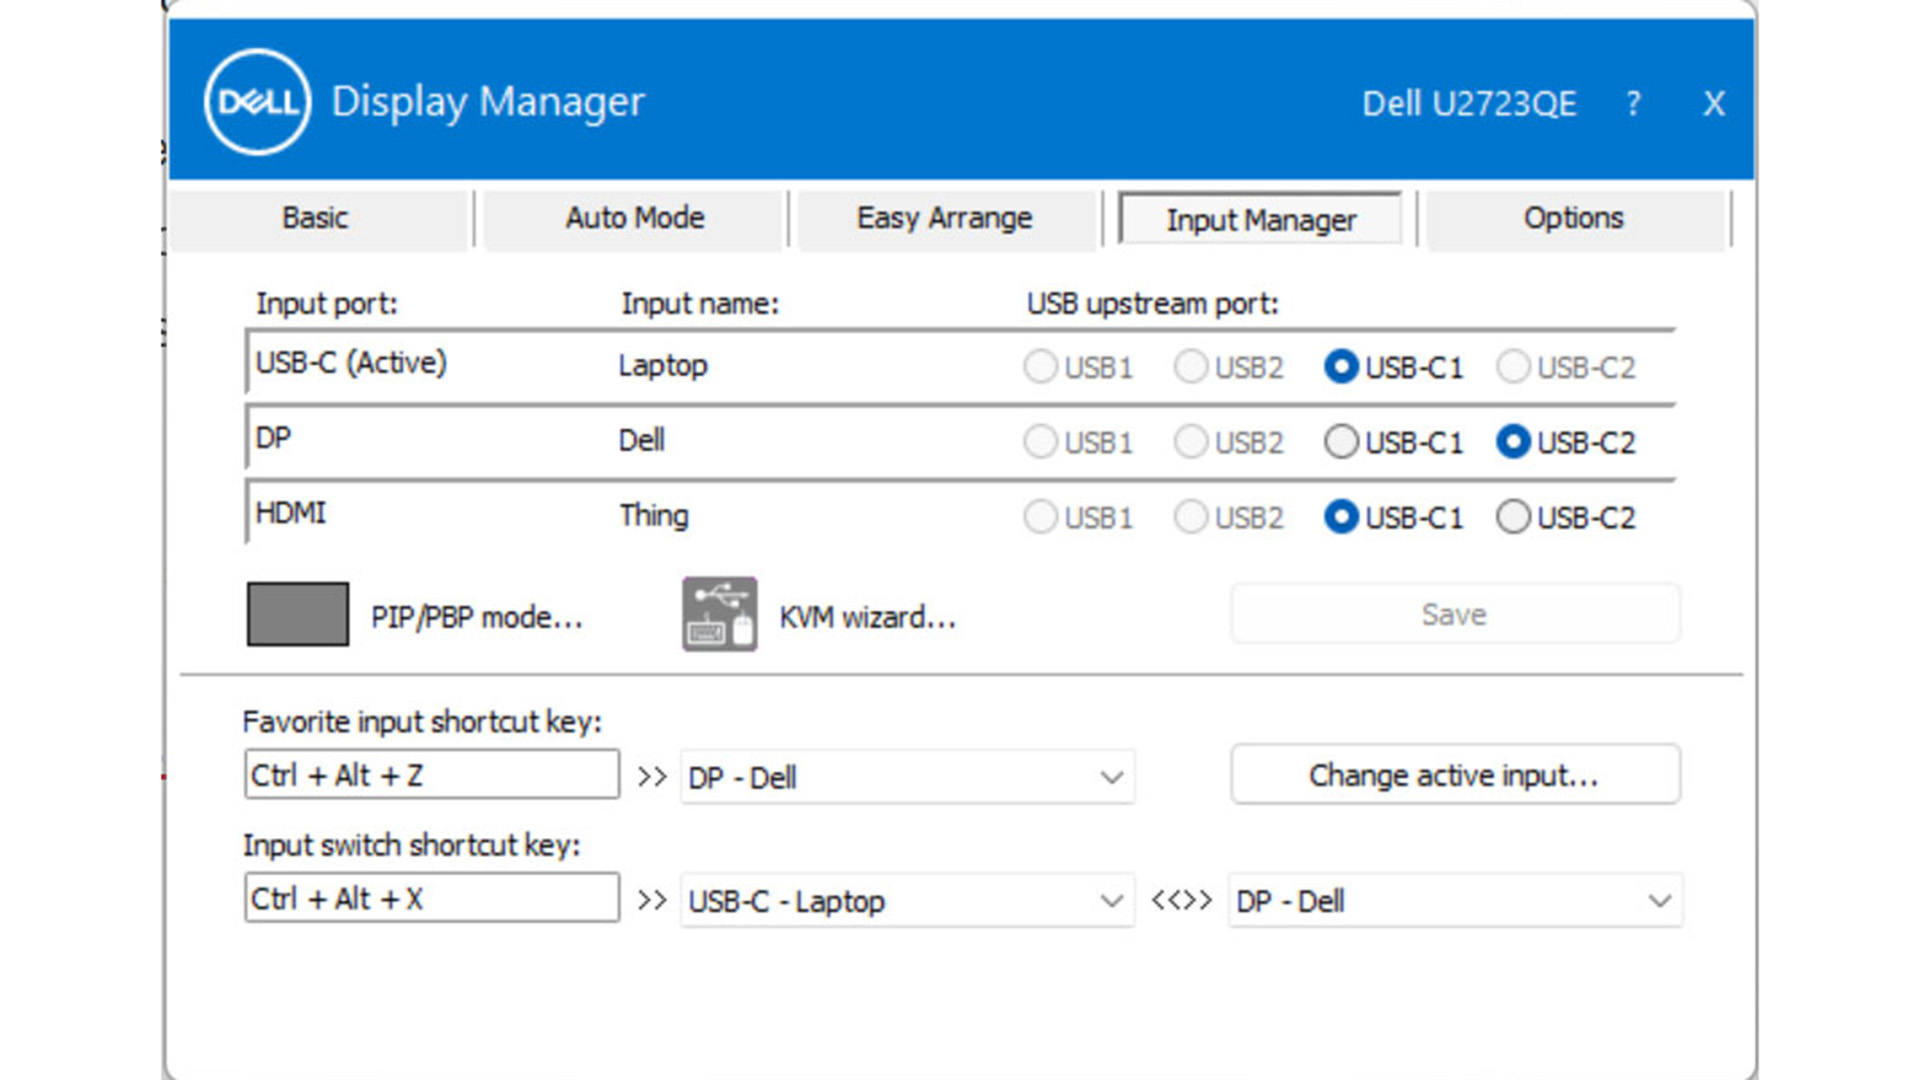The height and width of the screenshot is (1080, 1920).
Task: Open the favorite input DP - Dell dropdown
Action: [907, 777]
